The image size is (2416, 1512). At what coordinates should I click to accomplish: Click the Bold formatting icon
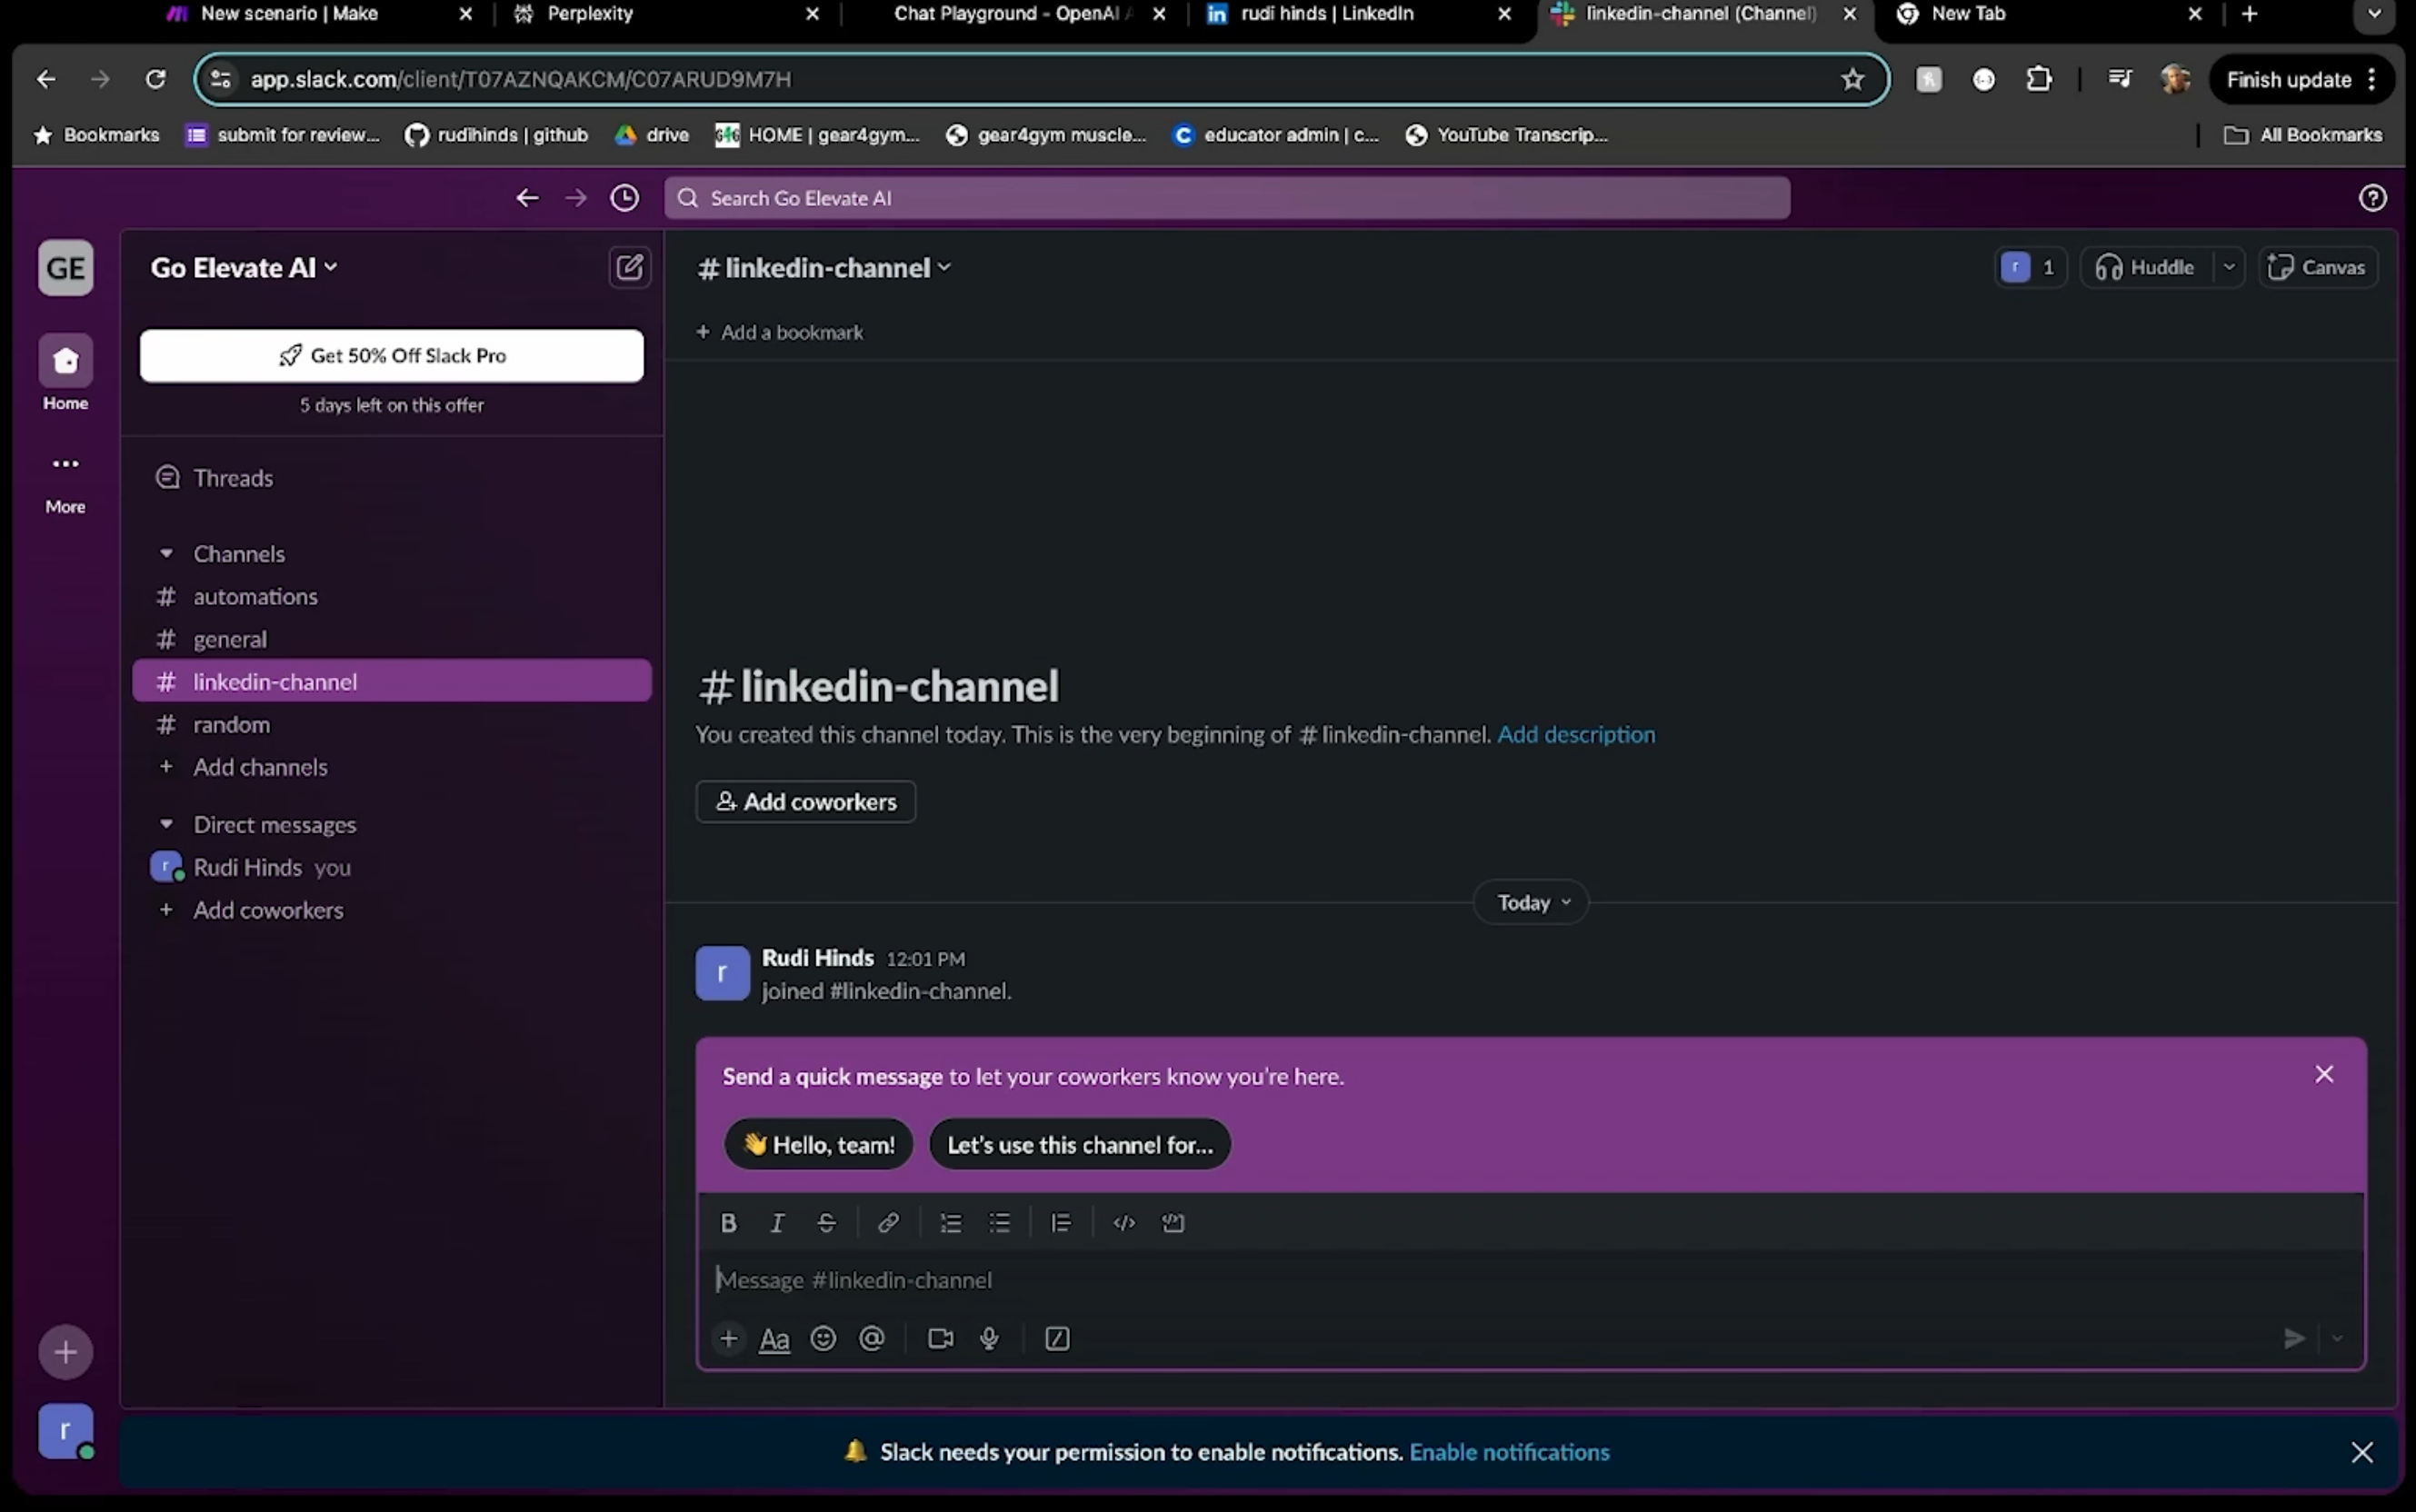click(728, 1222)
